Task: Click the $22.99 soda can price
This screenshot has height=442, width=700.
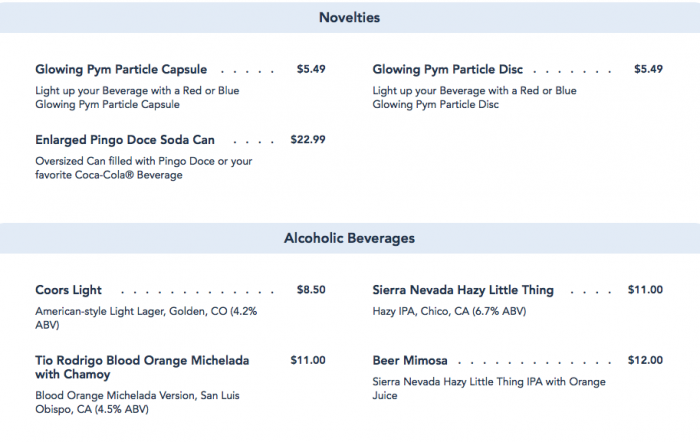Action: coord(308,140)
